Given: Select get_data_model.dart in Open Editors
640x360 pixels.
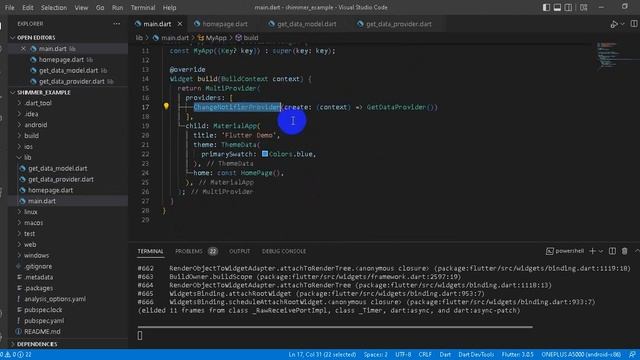Looking at the screenshot, I should (x=69, y=71).
